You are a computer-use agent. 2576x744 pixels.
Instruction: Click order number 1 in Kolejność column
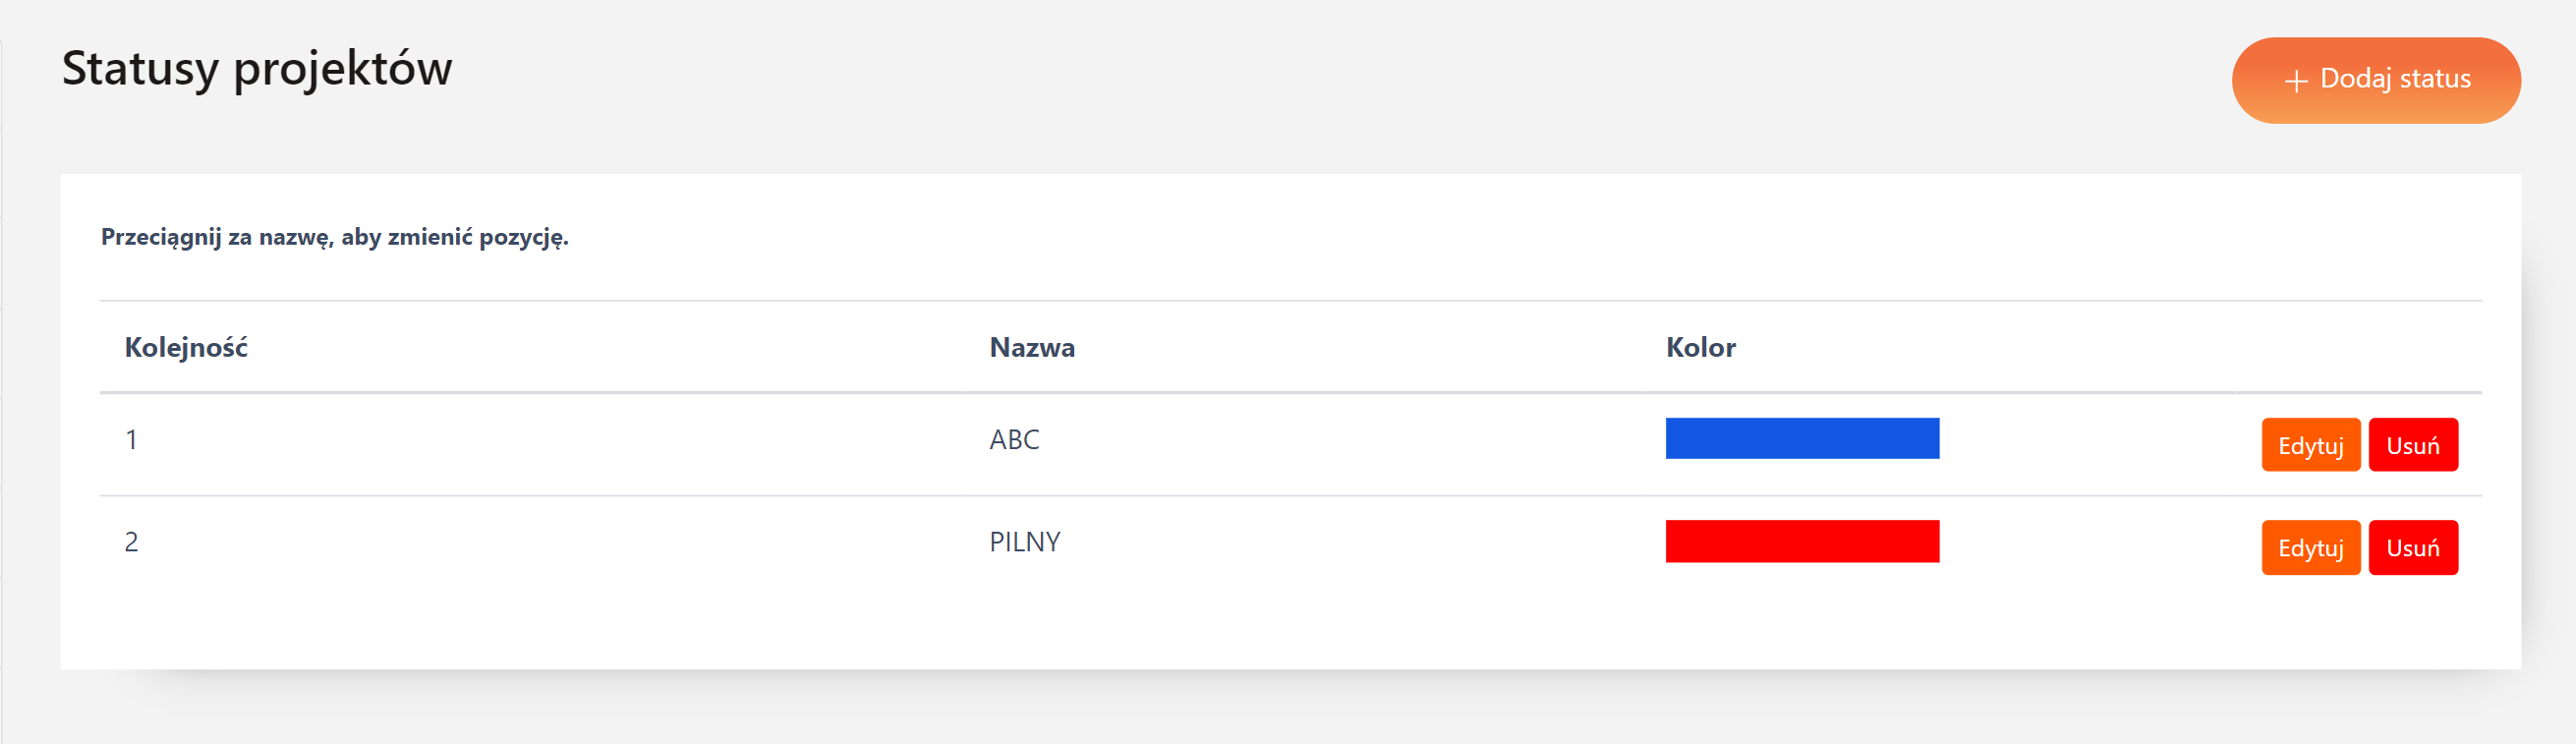pos(131,440)
